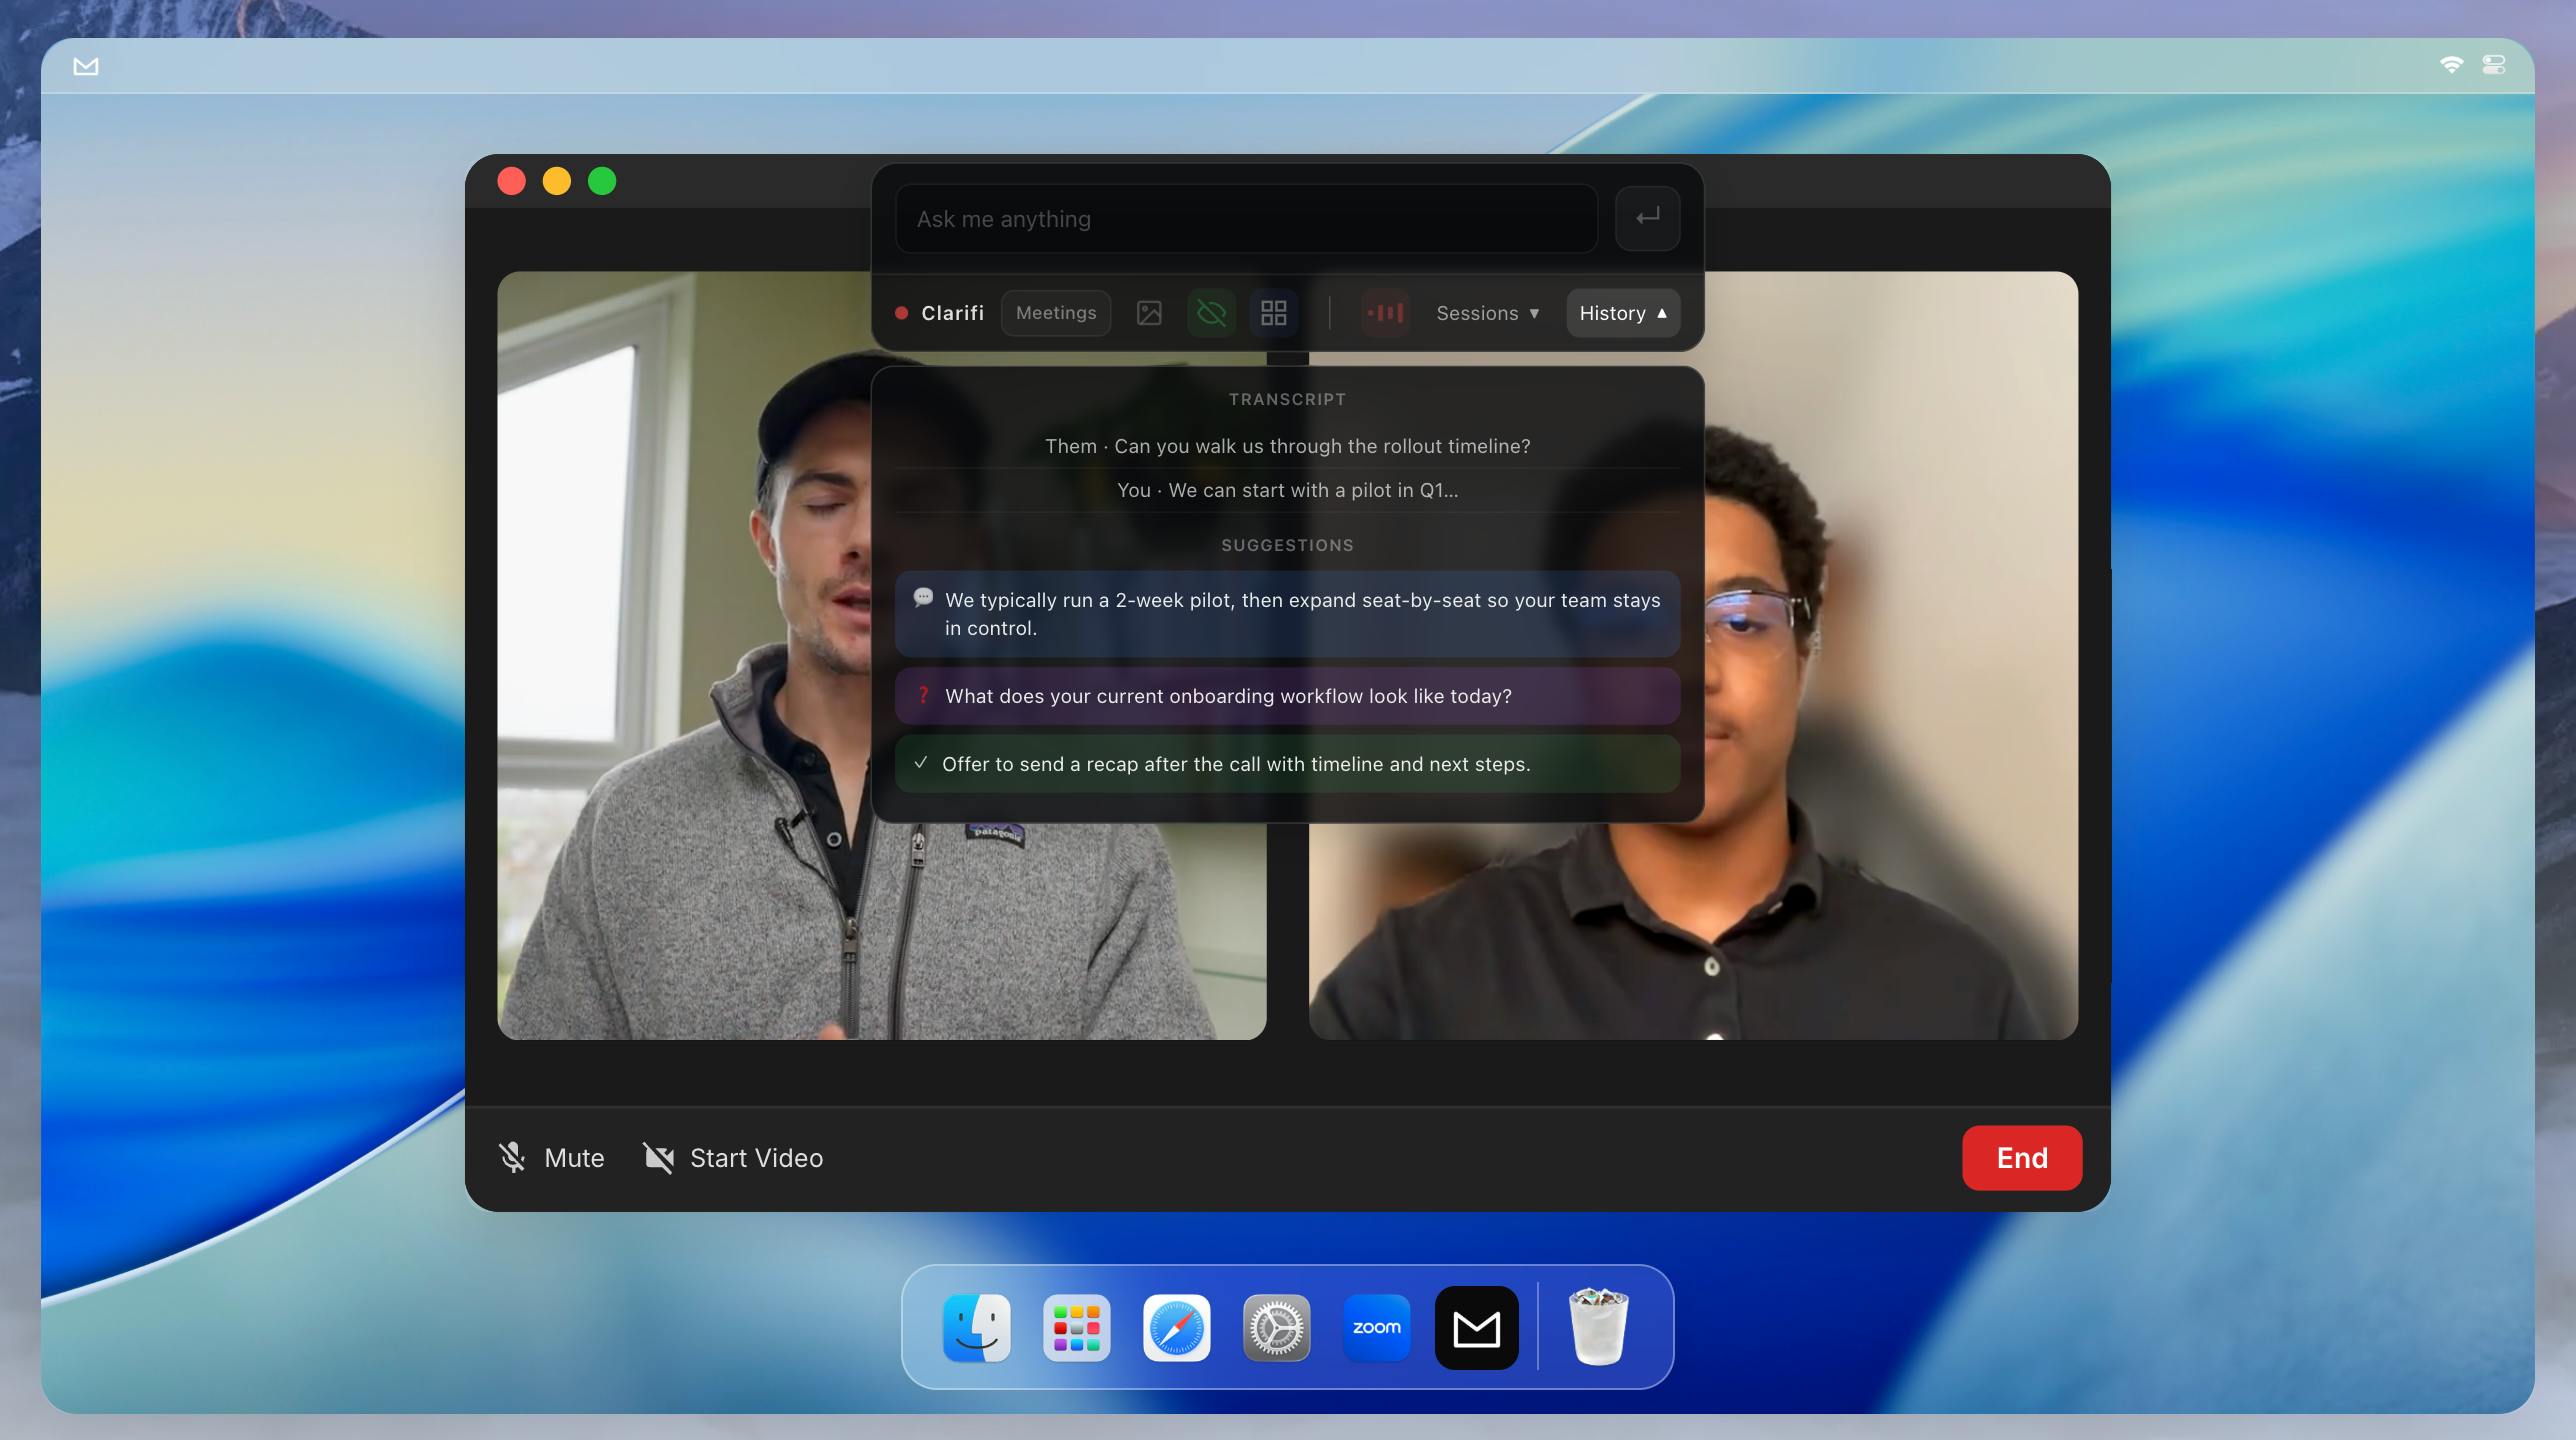
Task: Open the grid layout icon in Clarifi toolbar
Action: (1273, 313)
